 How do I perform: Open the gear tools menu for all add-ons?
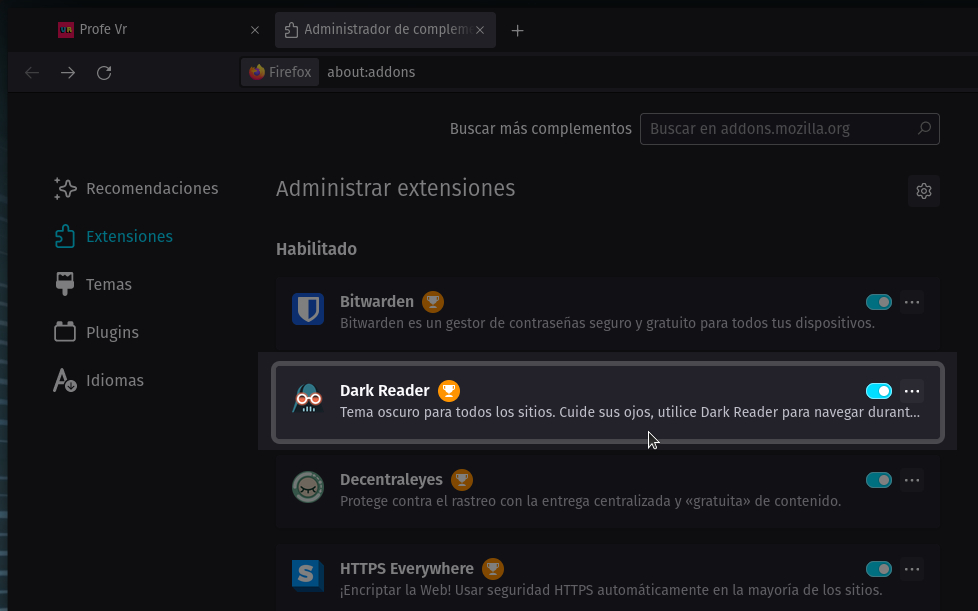[x=923, y=191]
